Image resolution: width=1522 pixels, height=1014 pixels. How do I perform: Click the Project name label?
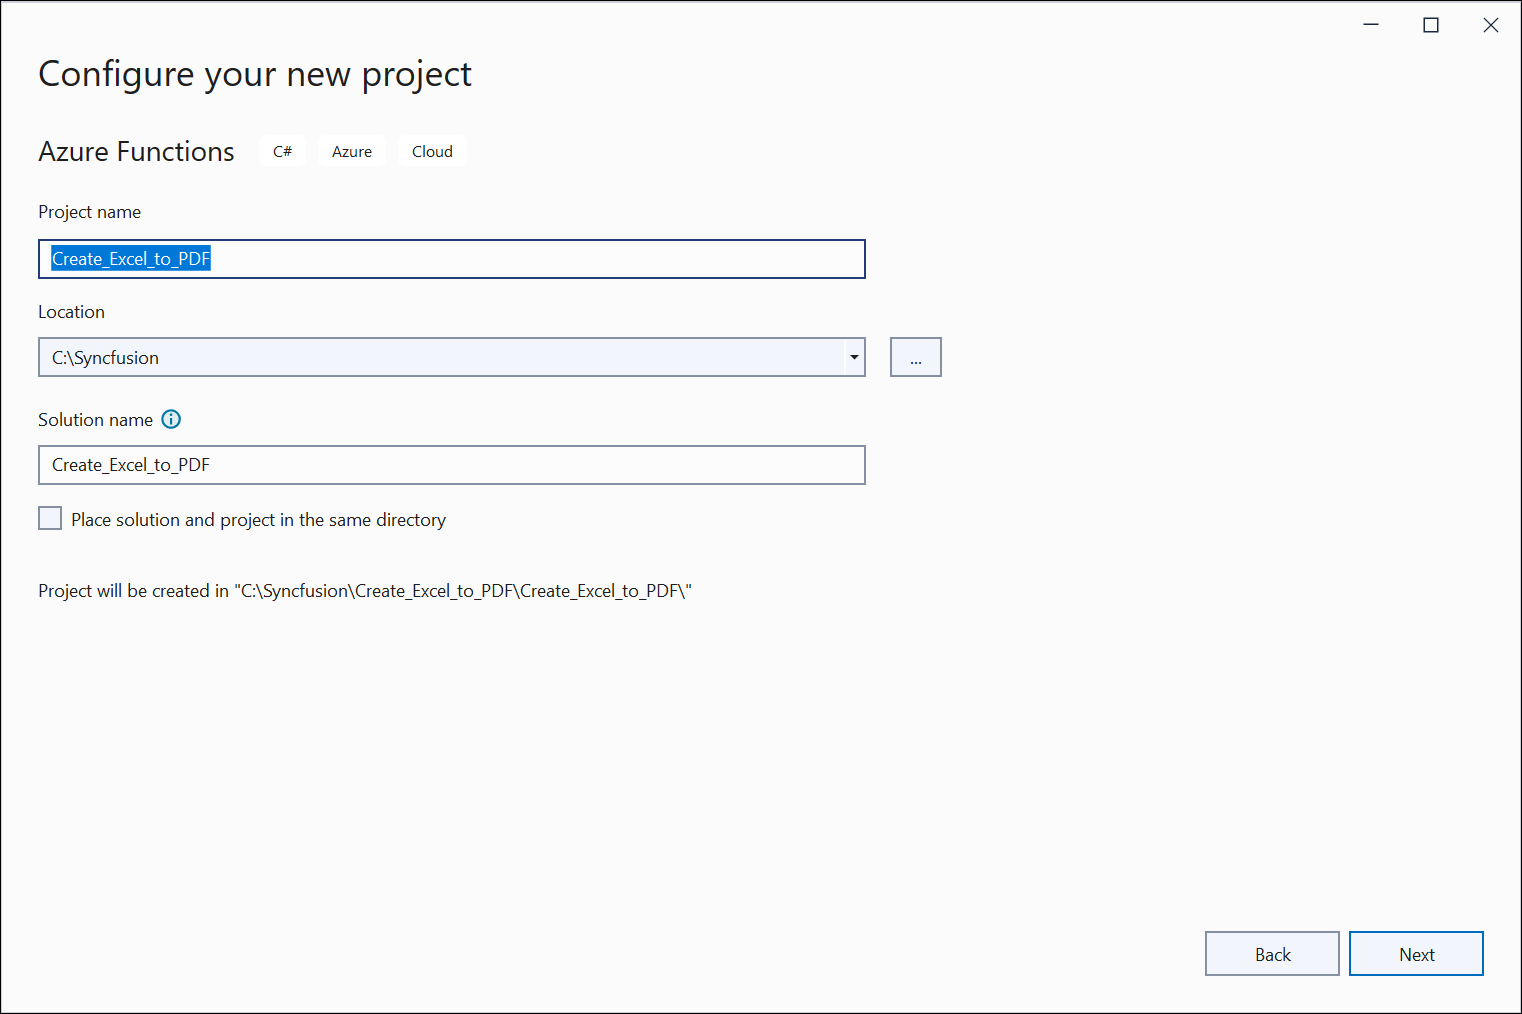tap(89, 212)
